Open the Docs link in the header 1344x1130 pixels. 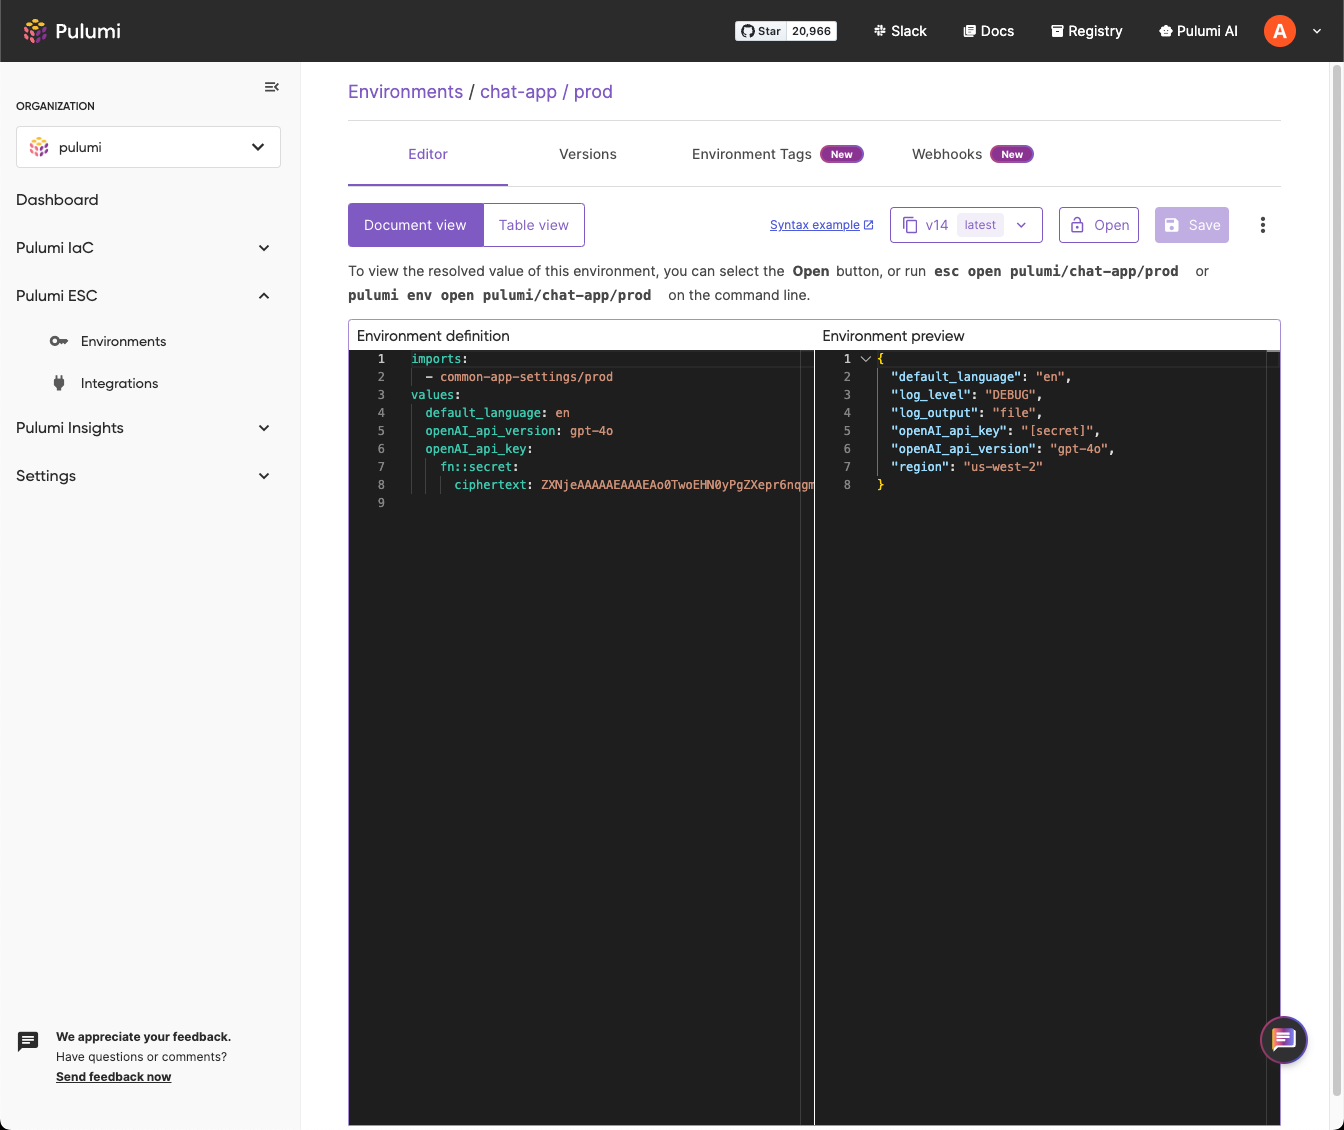pos(989,31)
